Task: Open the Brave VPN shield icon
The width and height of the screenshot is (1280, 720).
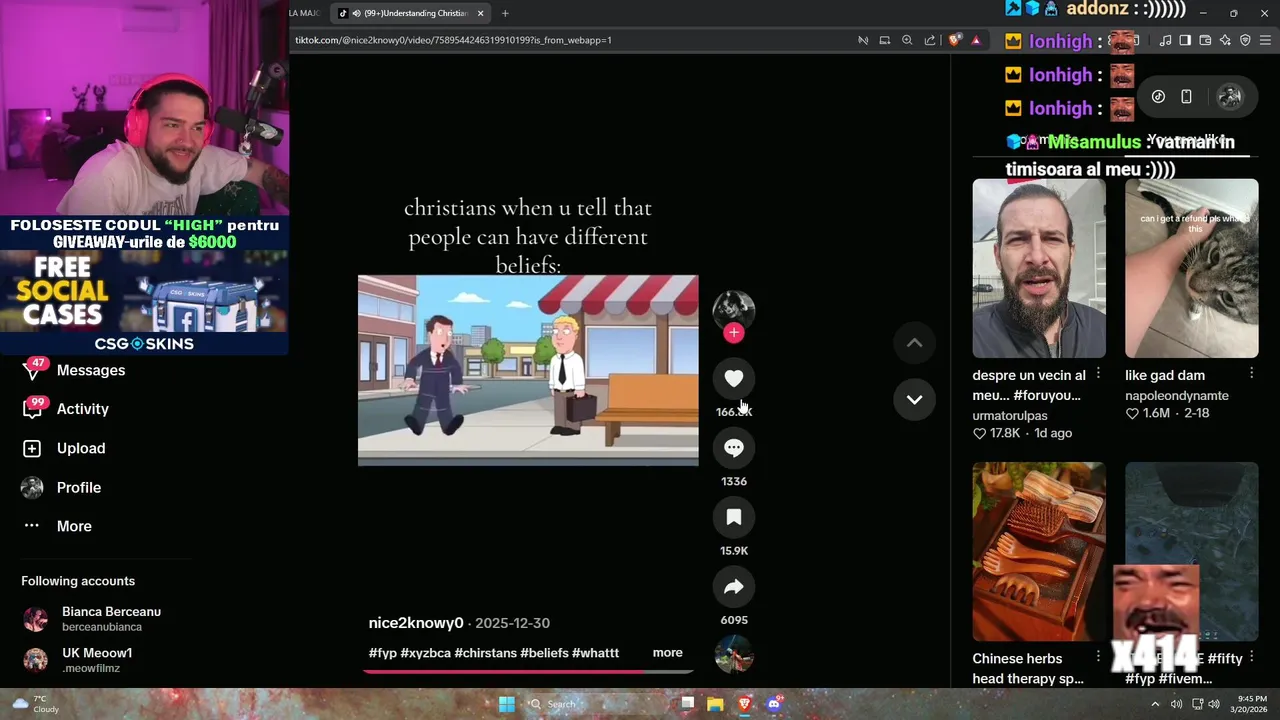Action: point(1245,40)
